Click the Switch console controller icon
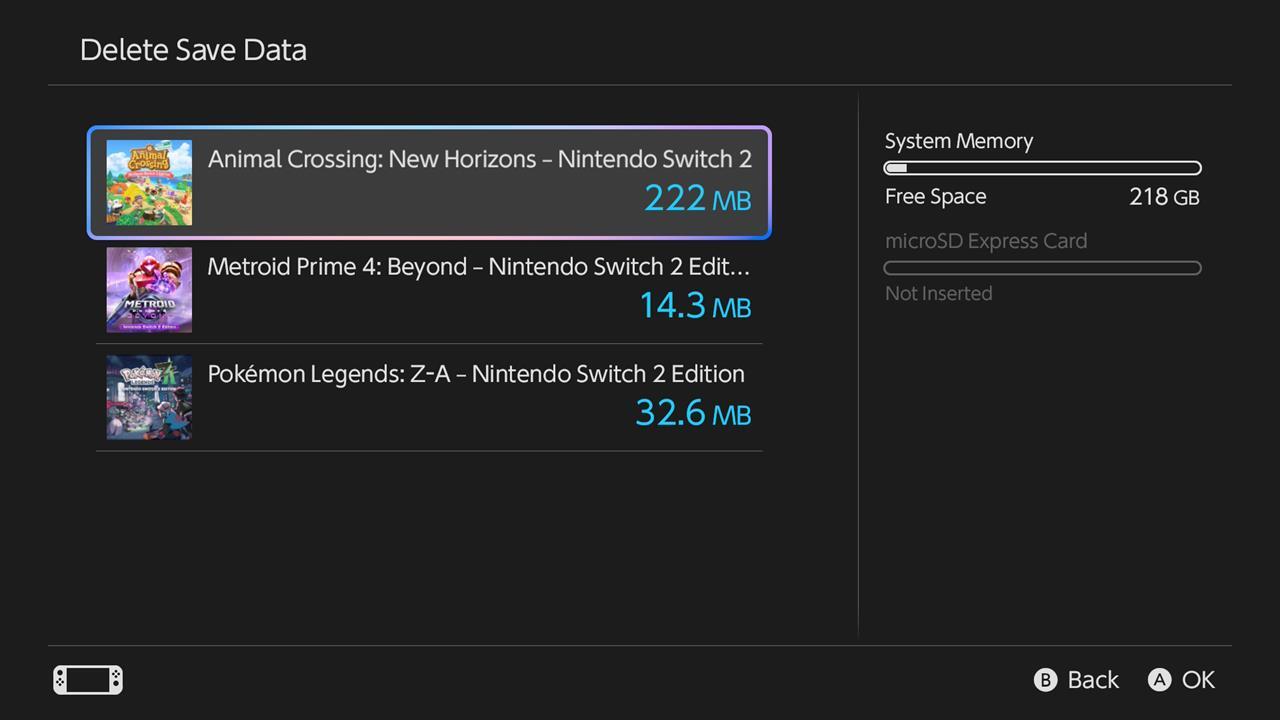Screen dimensions: 1280x720 pos(88,680)
